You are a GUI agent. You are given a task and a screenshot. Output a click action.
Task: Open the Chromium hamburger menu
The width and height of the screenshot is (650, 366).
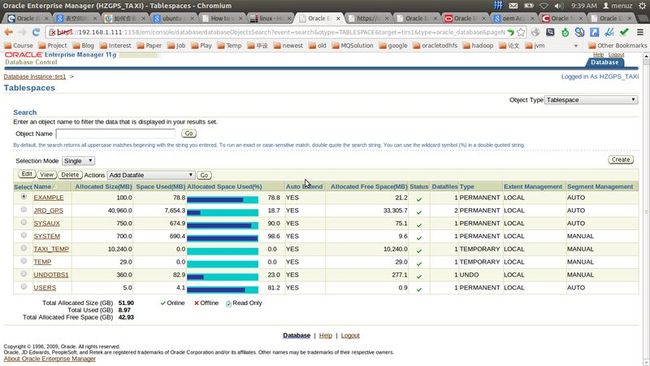[640, 32]
